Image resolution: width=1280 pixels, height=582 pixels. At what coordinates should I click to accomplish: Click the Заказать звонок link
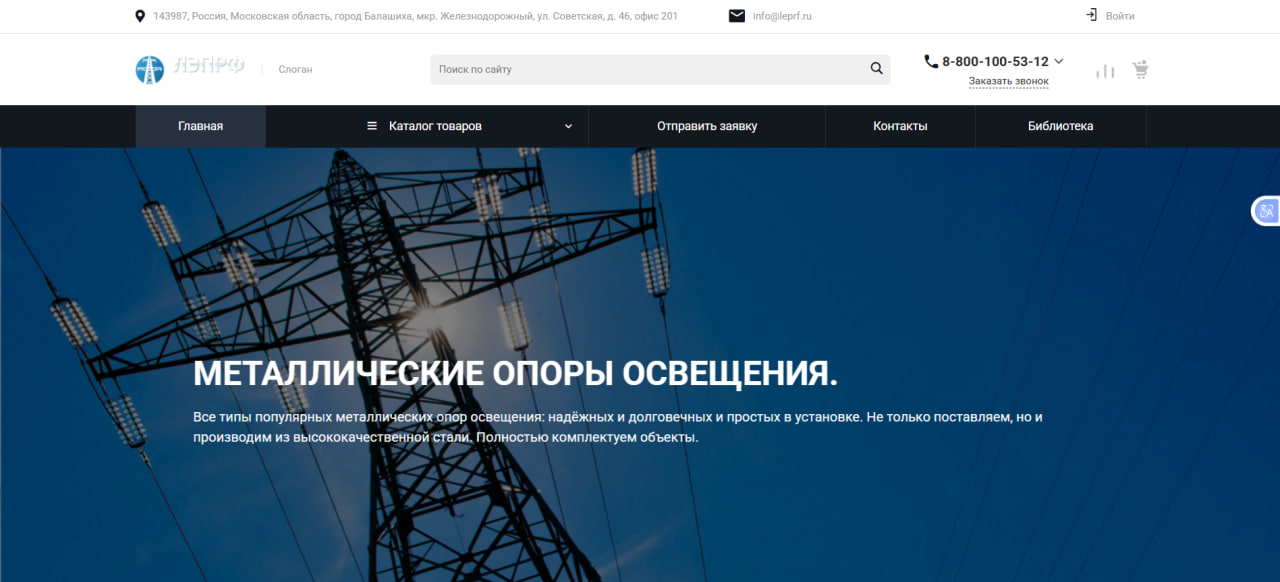pos(1008,81)
